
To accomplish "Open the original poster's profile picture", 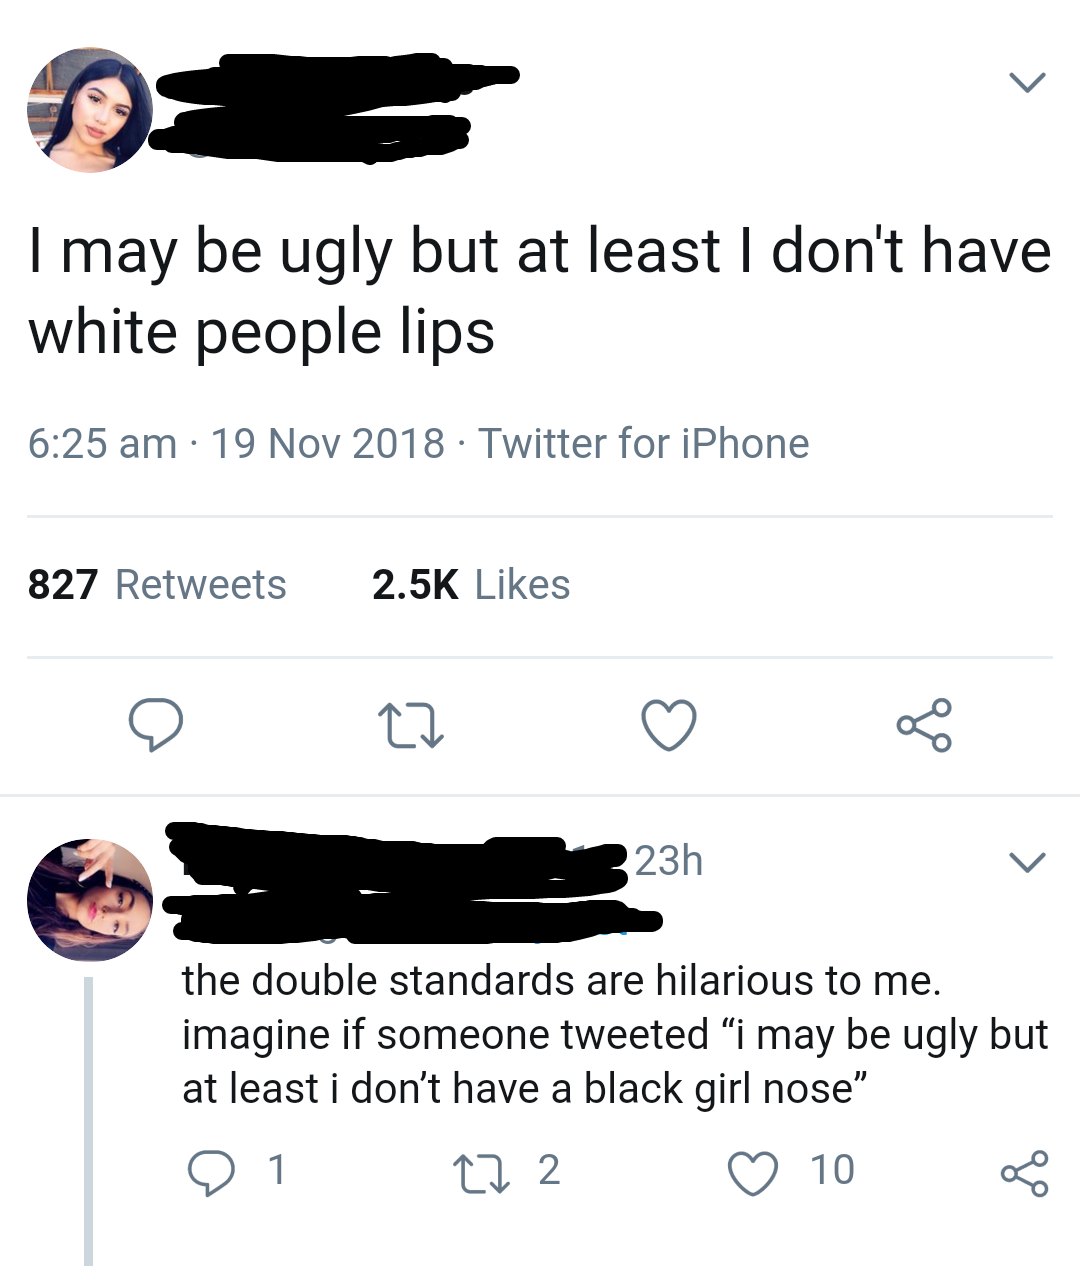I will tap(90, 109).
